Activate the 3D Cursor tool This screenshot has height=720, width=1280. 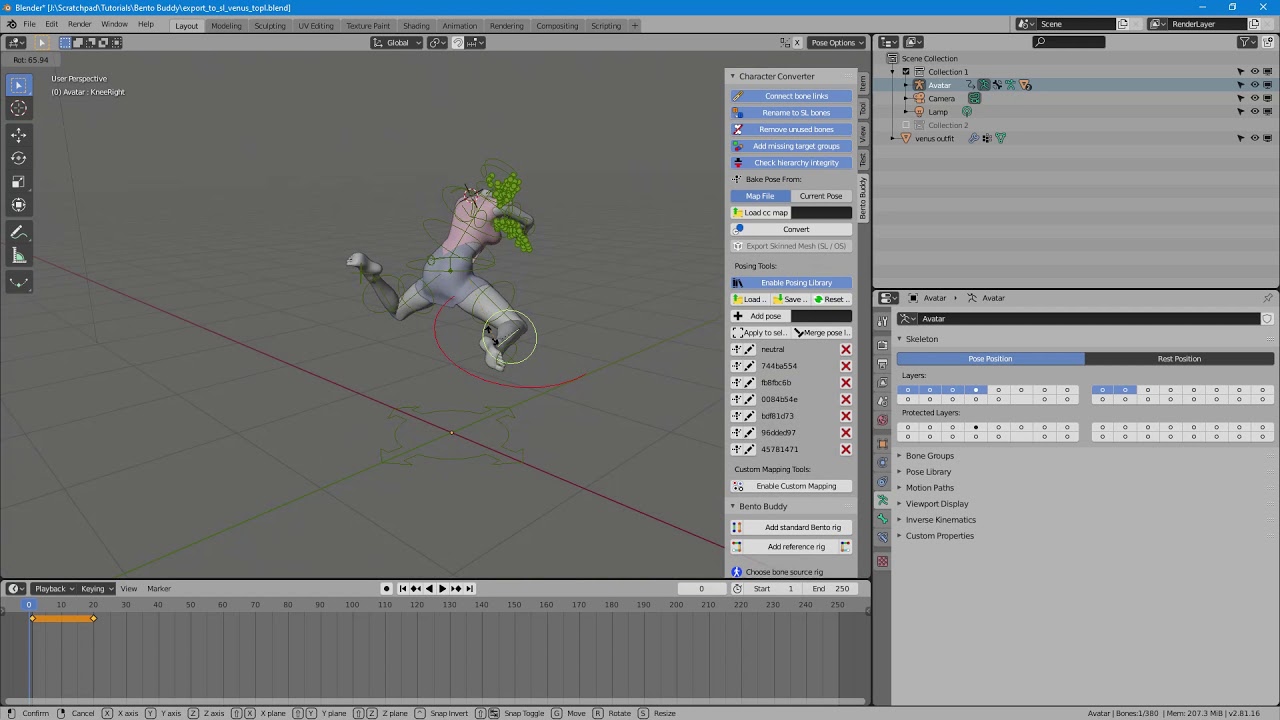click(x=19, y=109)
